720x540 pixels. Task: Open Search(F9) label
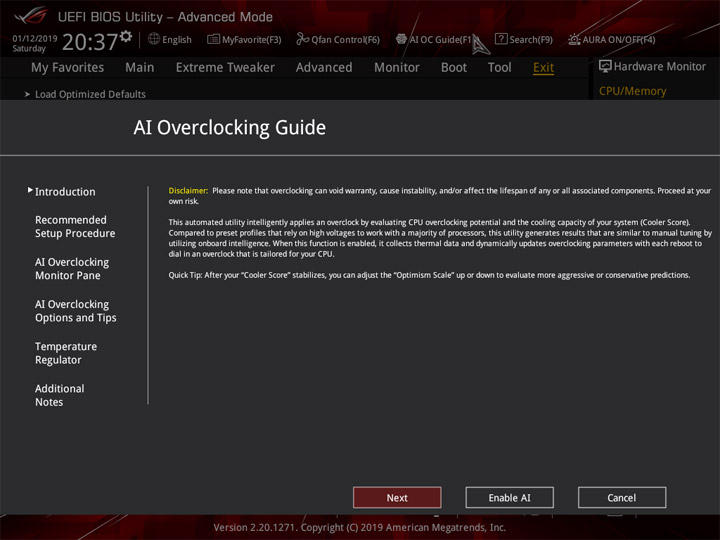point(531,40)
